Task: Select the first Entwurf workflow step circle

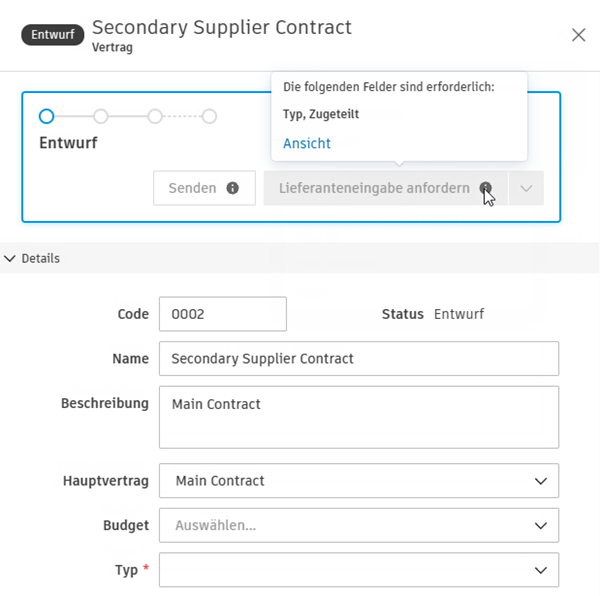Action: pyautogui.click(x=46, y=116)
